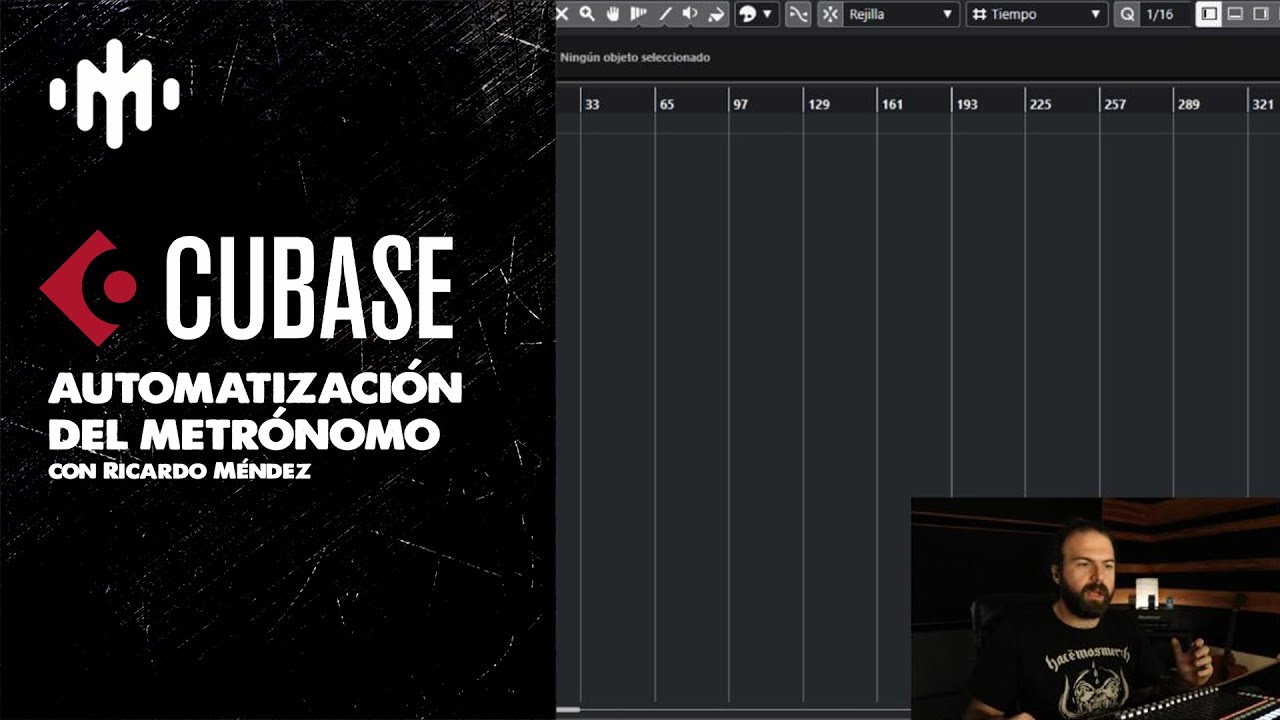
Task: Click the presenter webcam video overlay
Action: click(1095, 608)
